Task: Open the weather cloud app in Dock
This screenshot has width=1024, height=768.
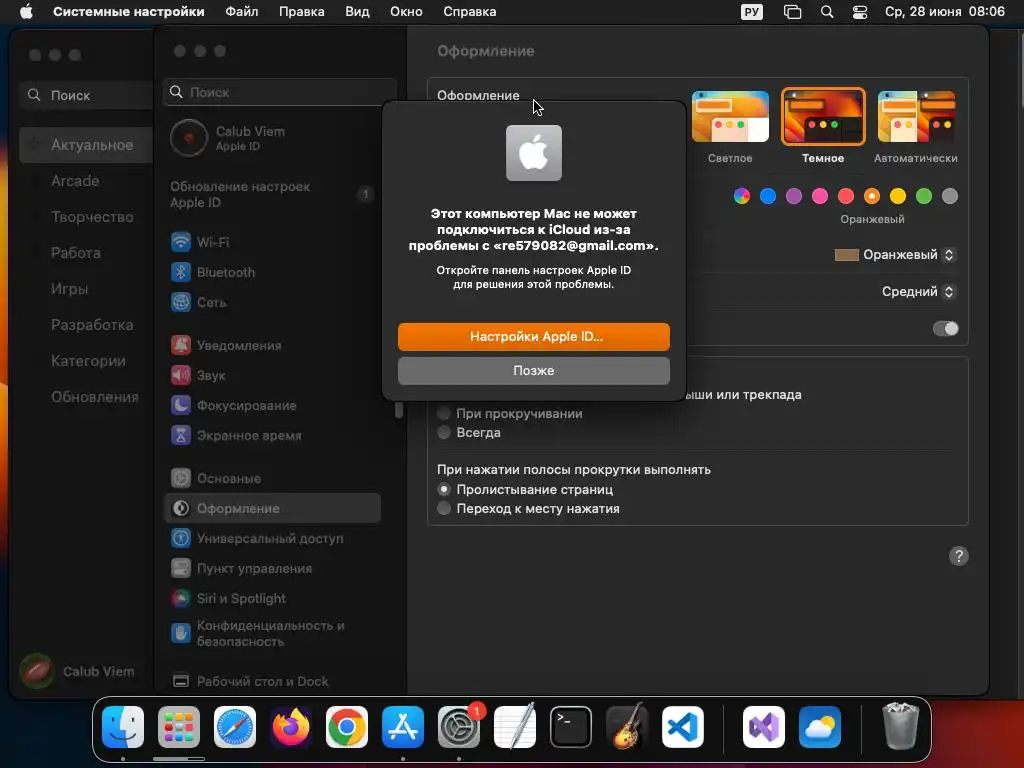Action: coord(820,727)
